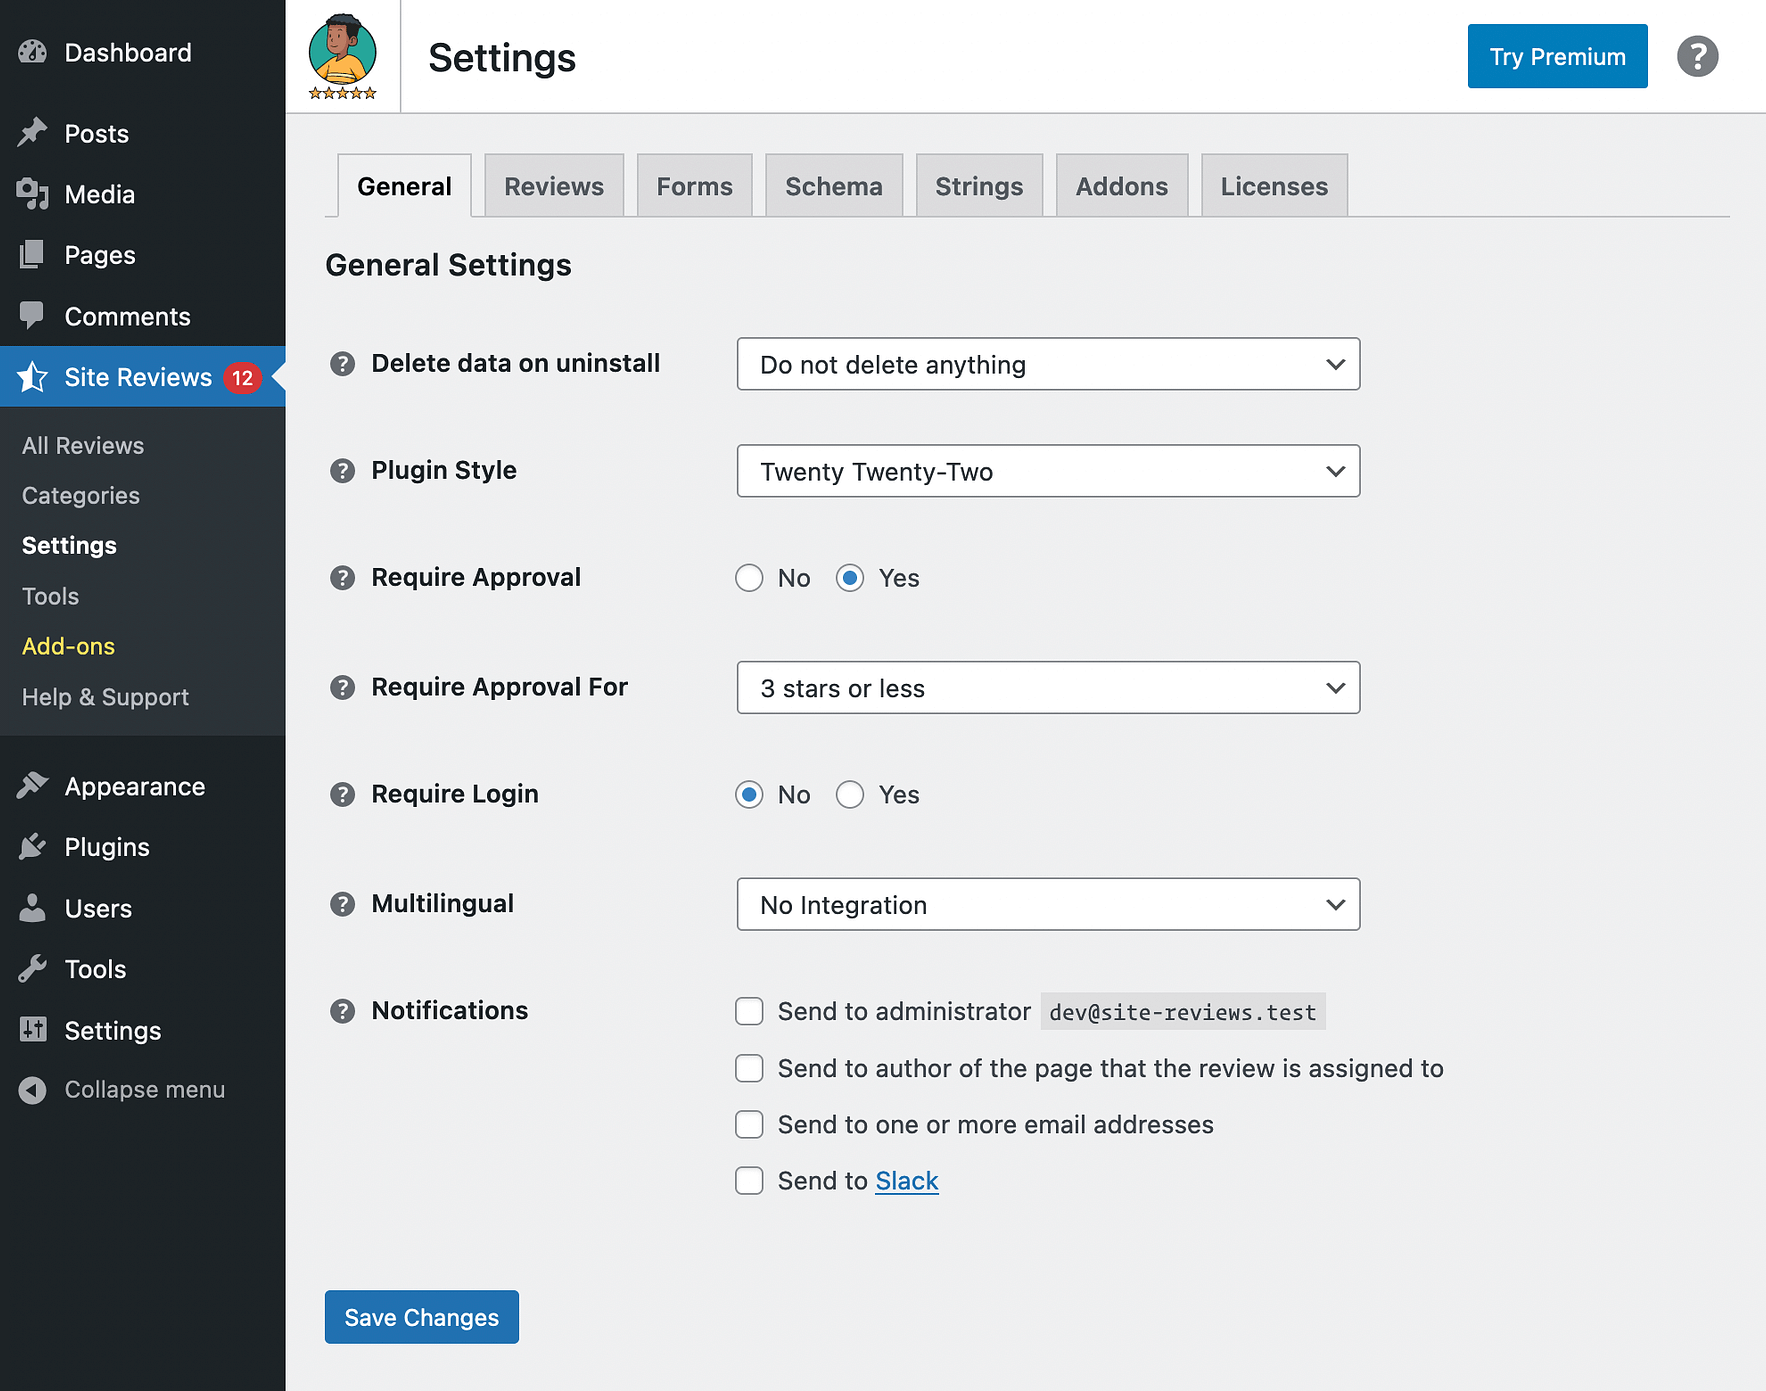Open the Licenses tab
This screenshot has width=1766, height=1391.
[1273, 185]
